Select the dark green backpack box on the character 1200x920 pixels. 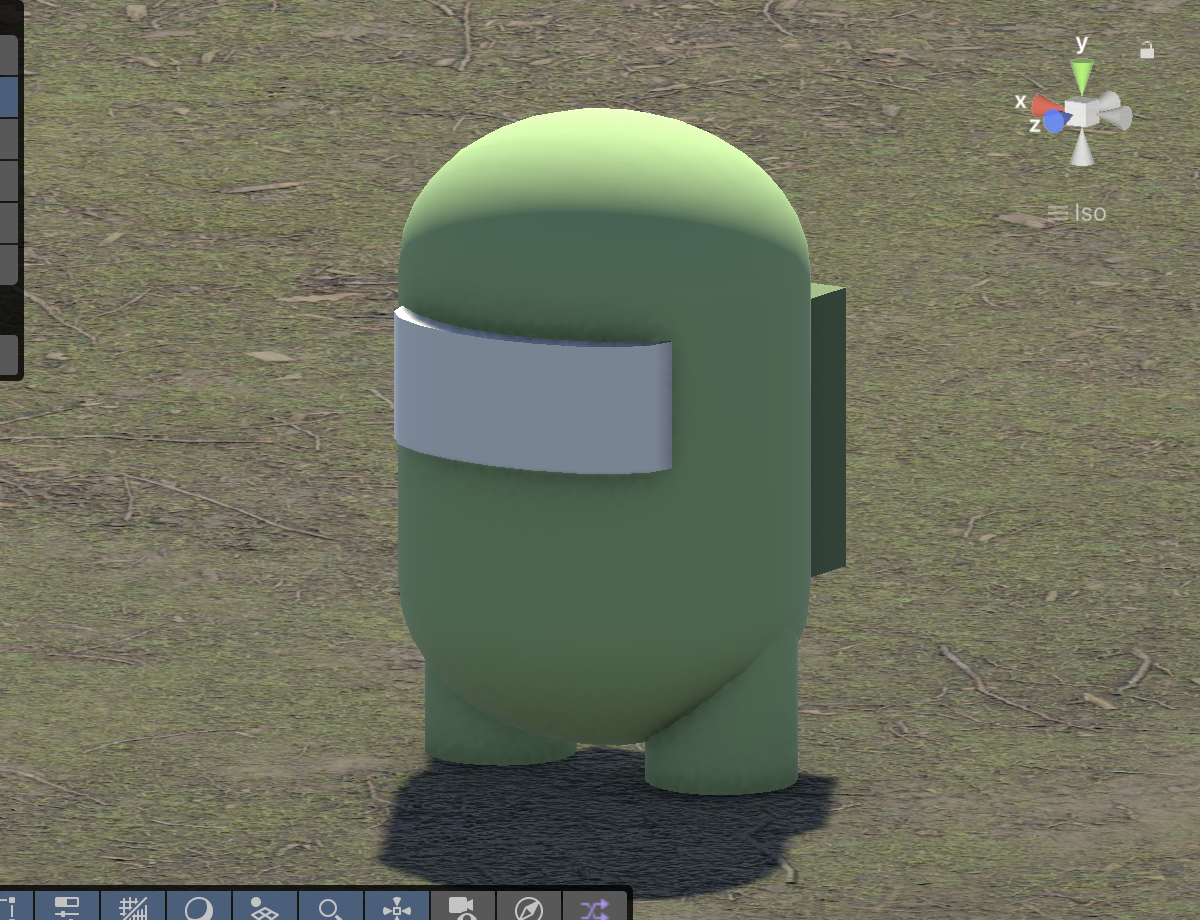829,430
